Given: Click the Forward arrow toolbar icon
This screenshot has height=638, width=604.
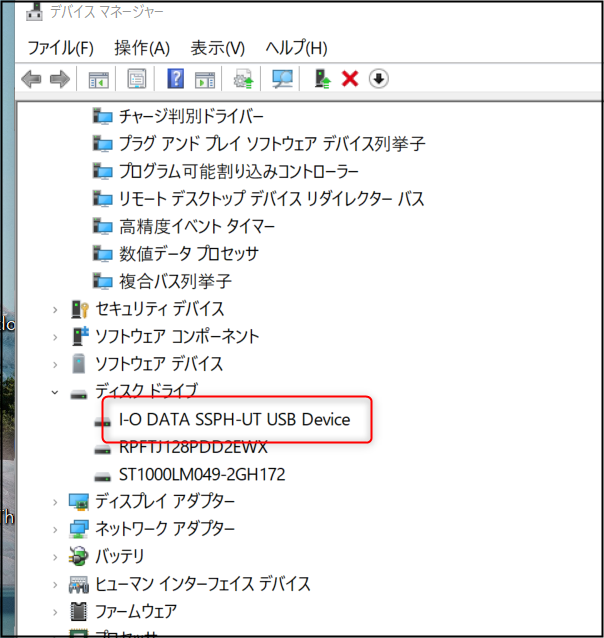Looking at the screenshot, I should click(x=60, y=79).
